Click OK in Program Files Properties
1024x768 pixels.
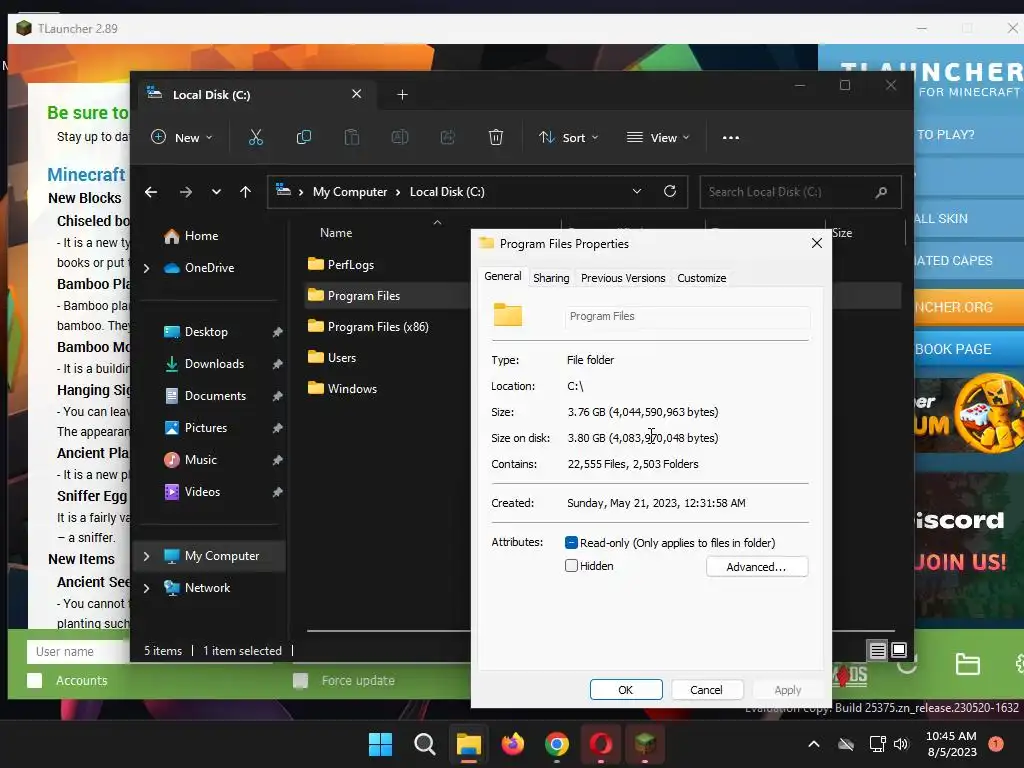[x=626, y=690]
